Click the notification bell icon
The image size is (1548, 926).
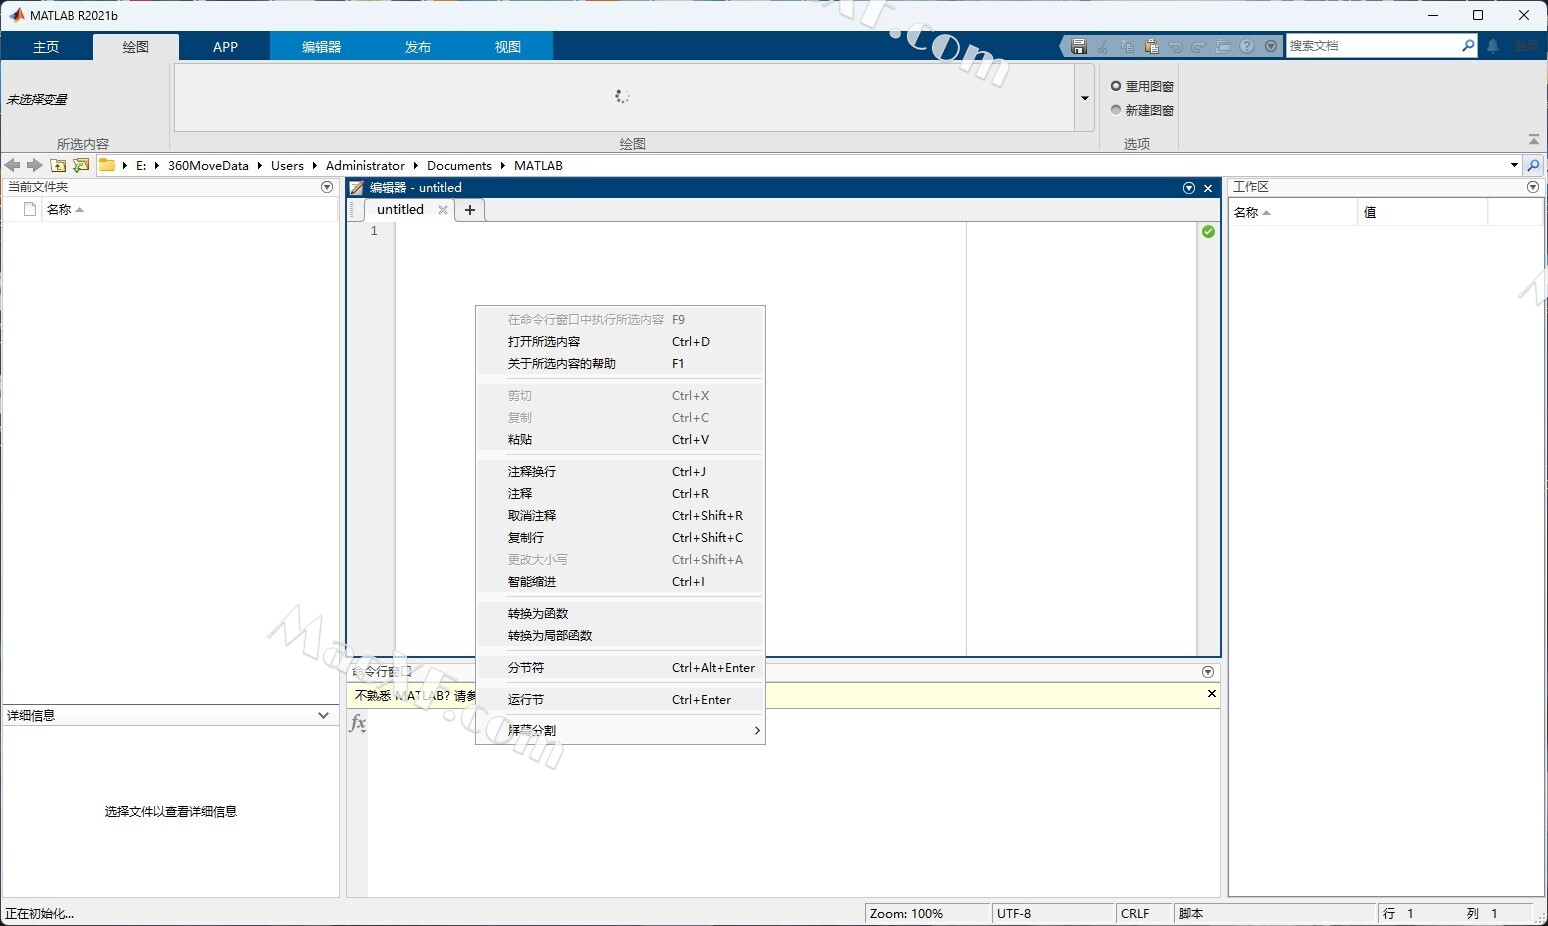[x=1493, y=46]
